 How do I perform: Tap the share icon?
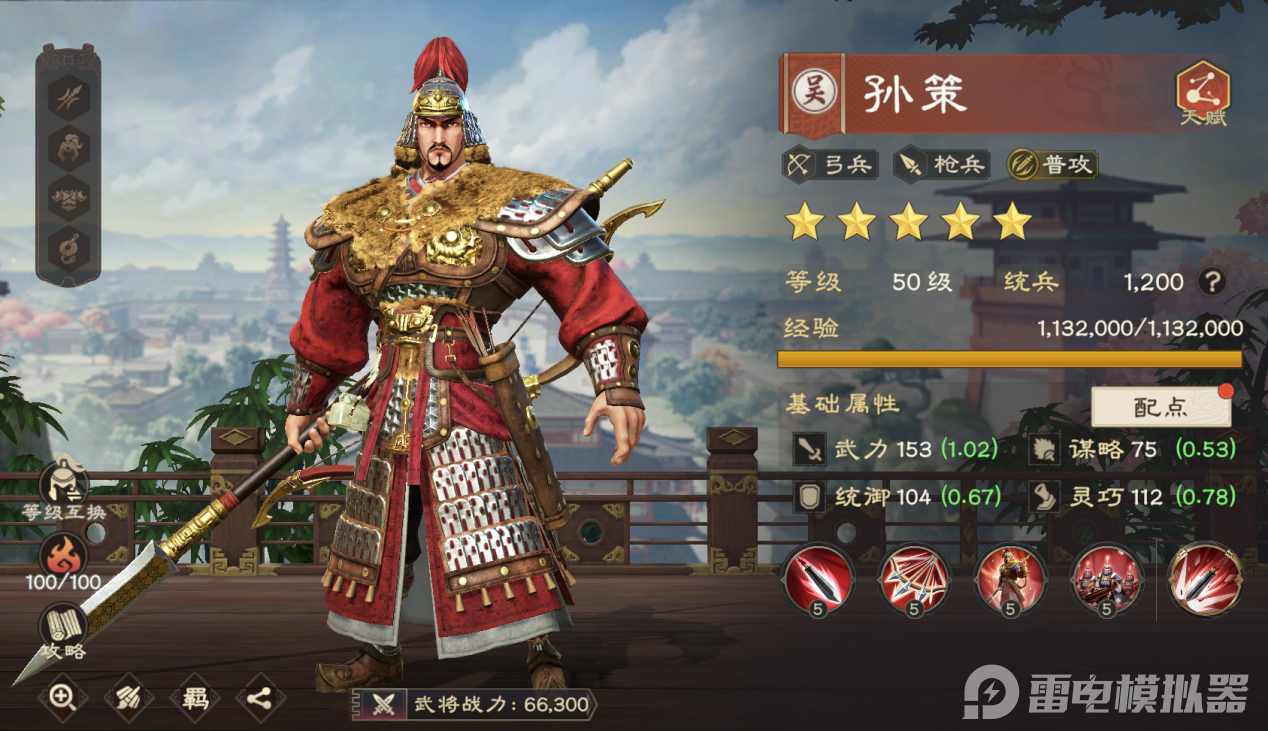pyautogui.click(x=260, y=698)
